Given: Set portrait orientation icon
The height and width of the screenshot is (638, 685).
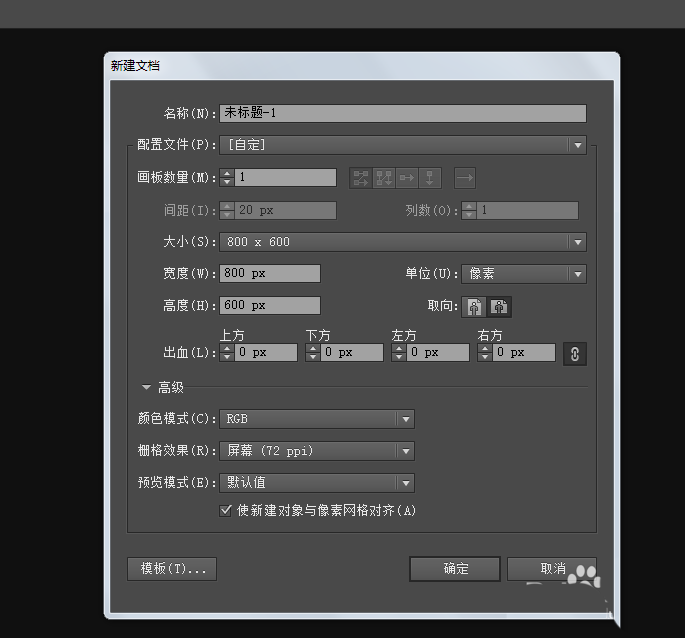Looking at the screenshot, I should click(x=474, y=306).
